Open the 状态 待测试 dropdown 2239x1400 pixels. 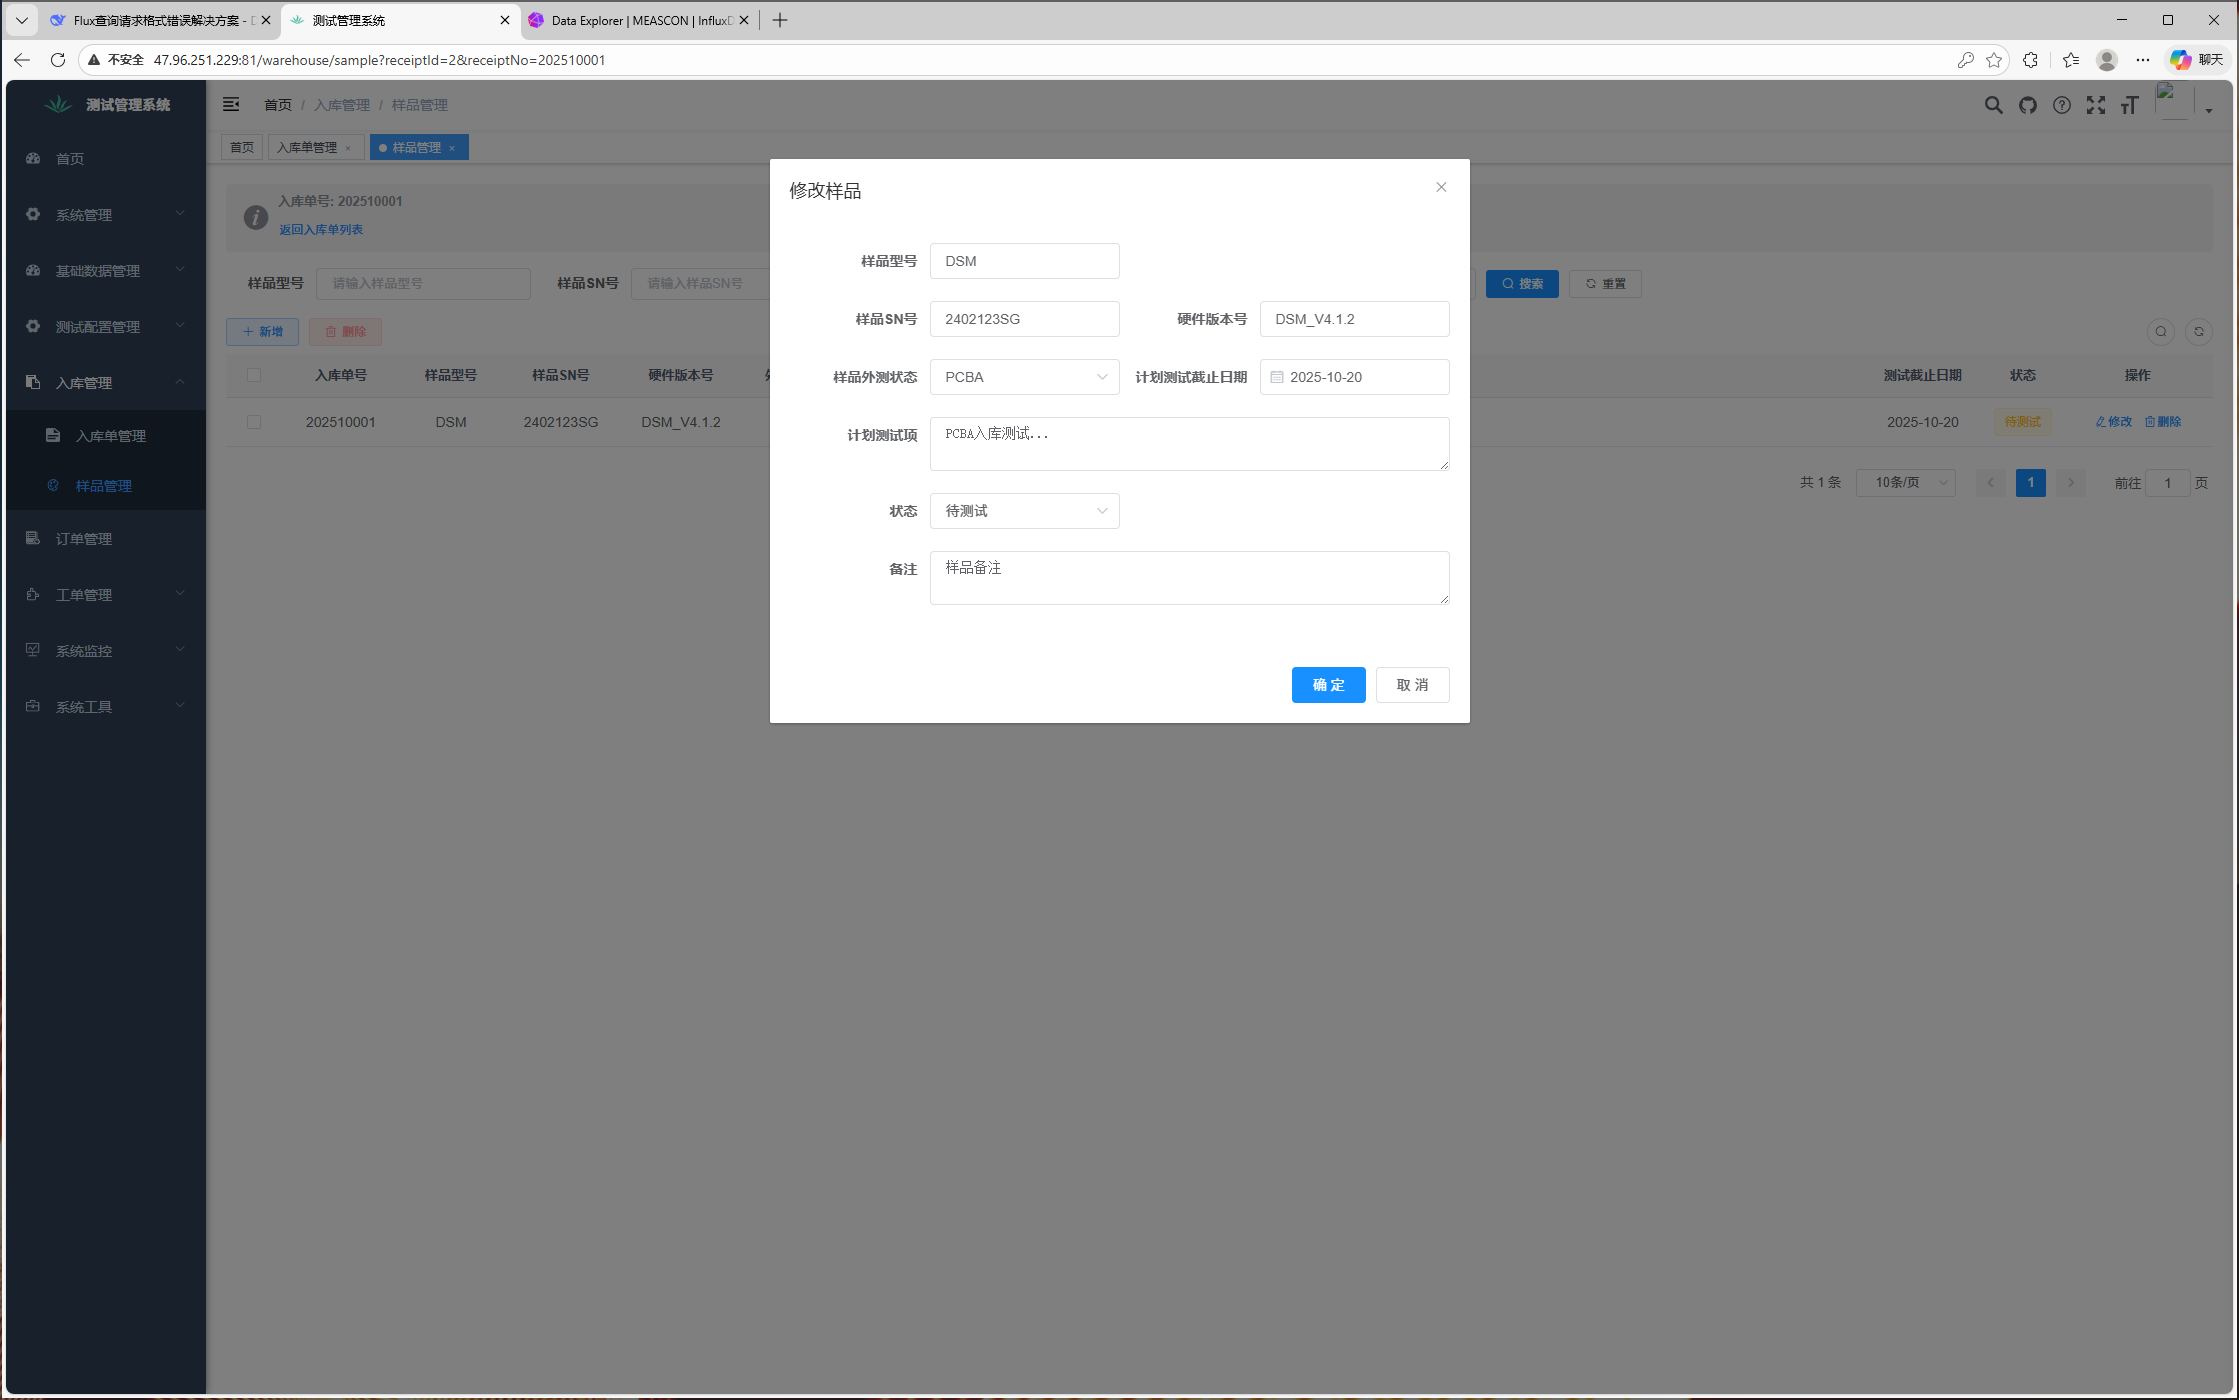(x=1024, y=511)
